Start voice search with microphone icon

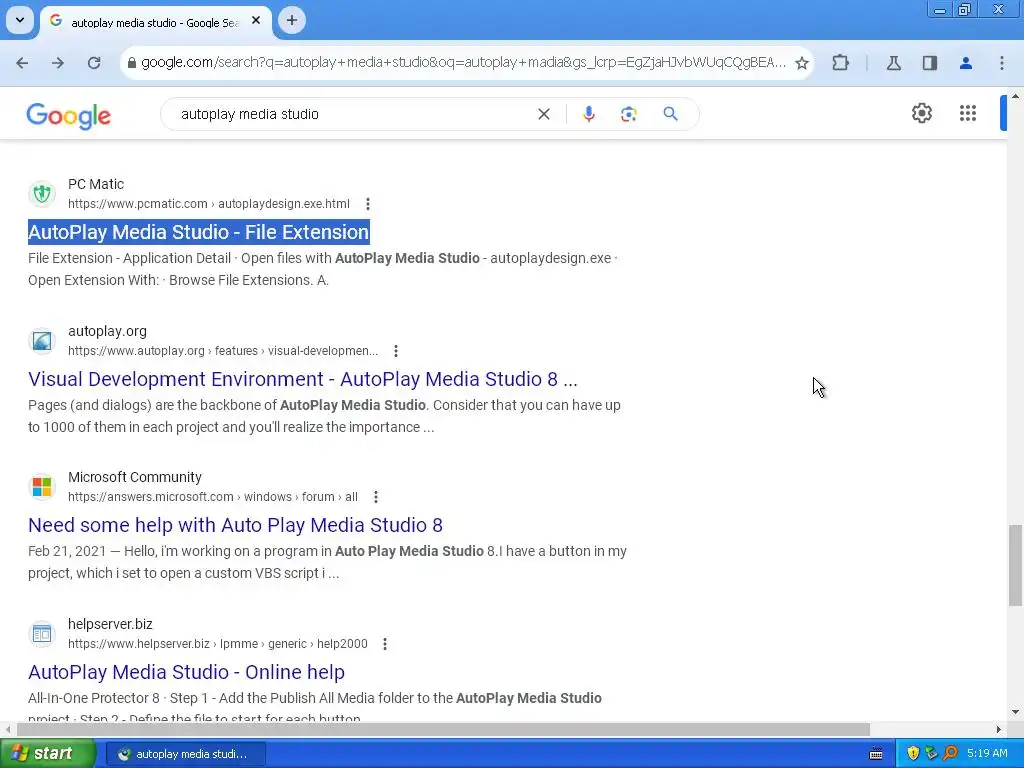[588, 114]
